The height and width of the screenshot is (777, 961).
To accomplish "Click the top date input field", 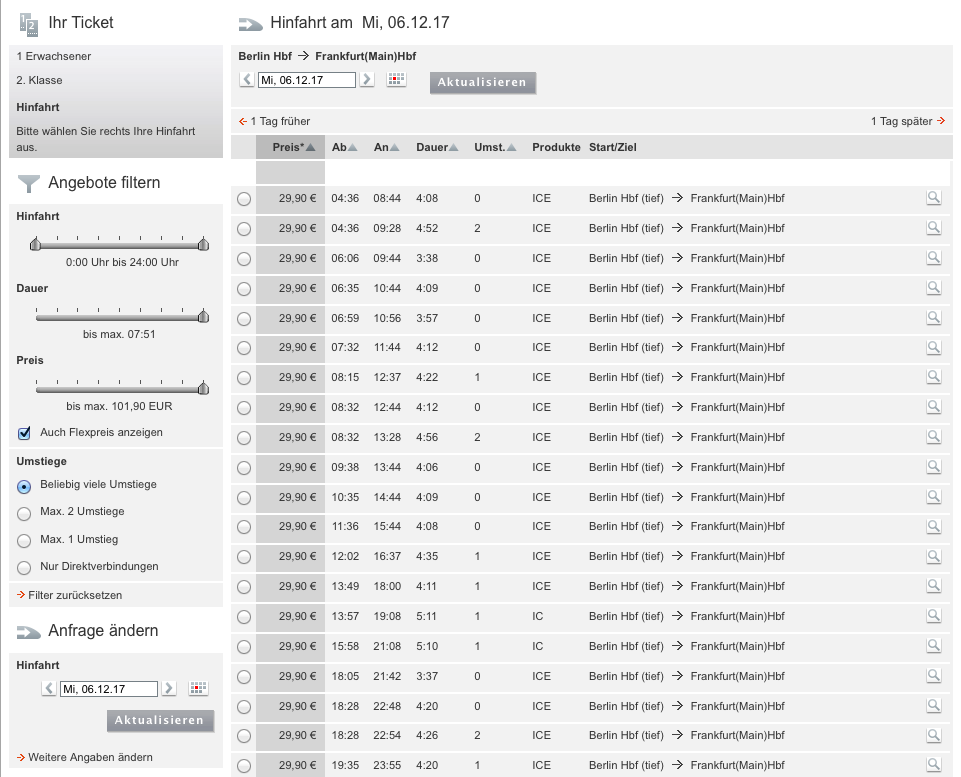I will [306, 80].
